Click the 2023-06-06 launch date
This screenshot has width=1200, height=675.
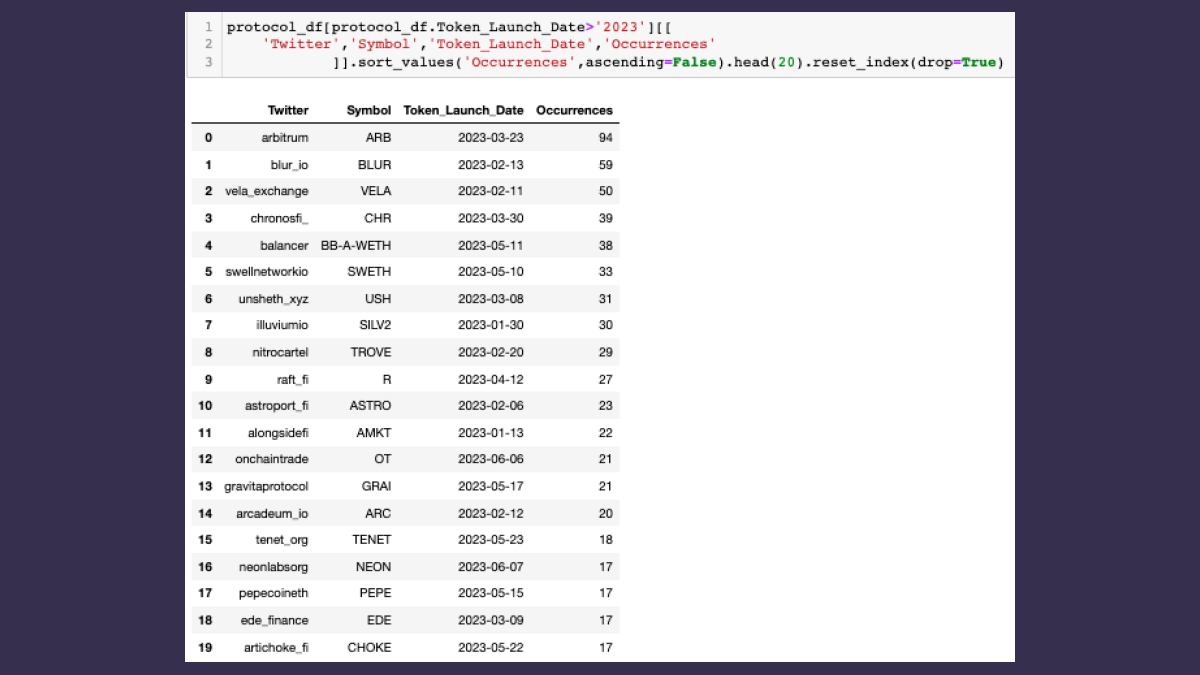pos(491,459)
